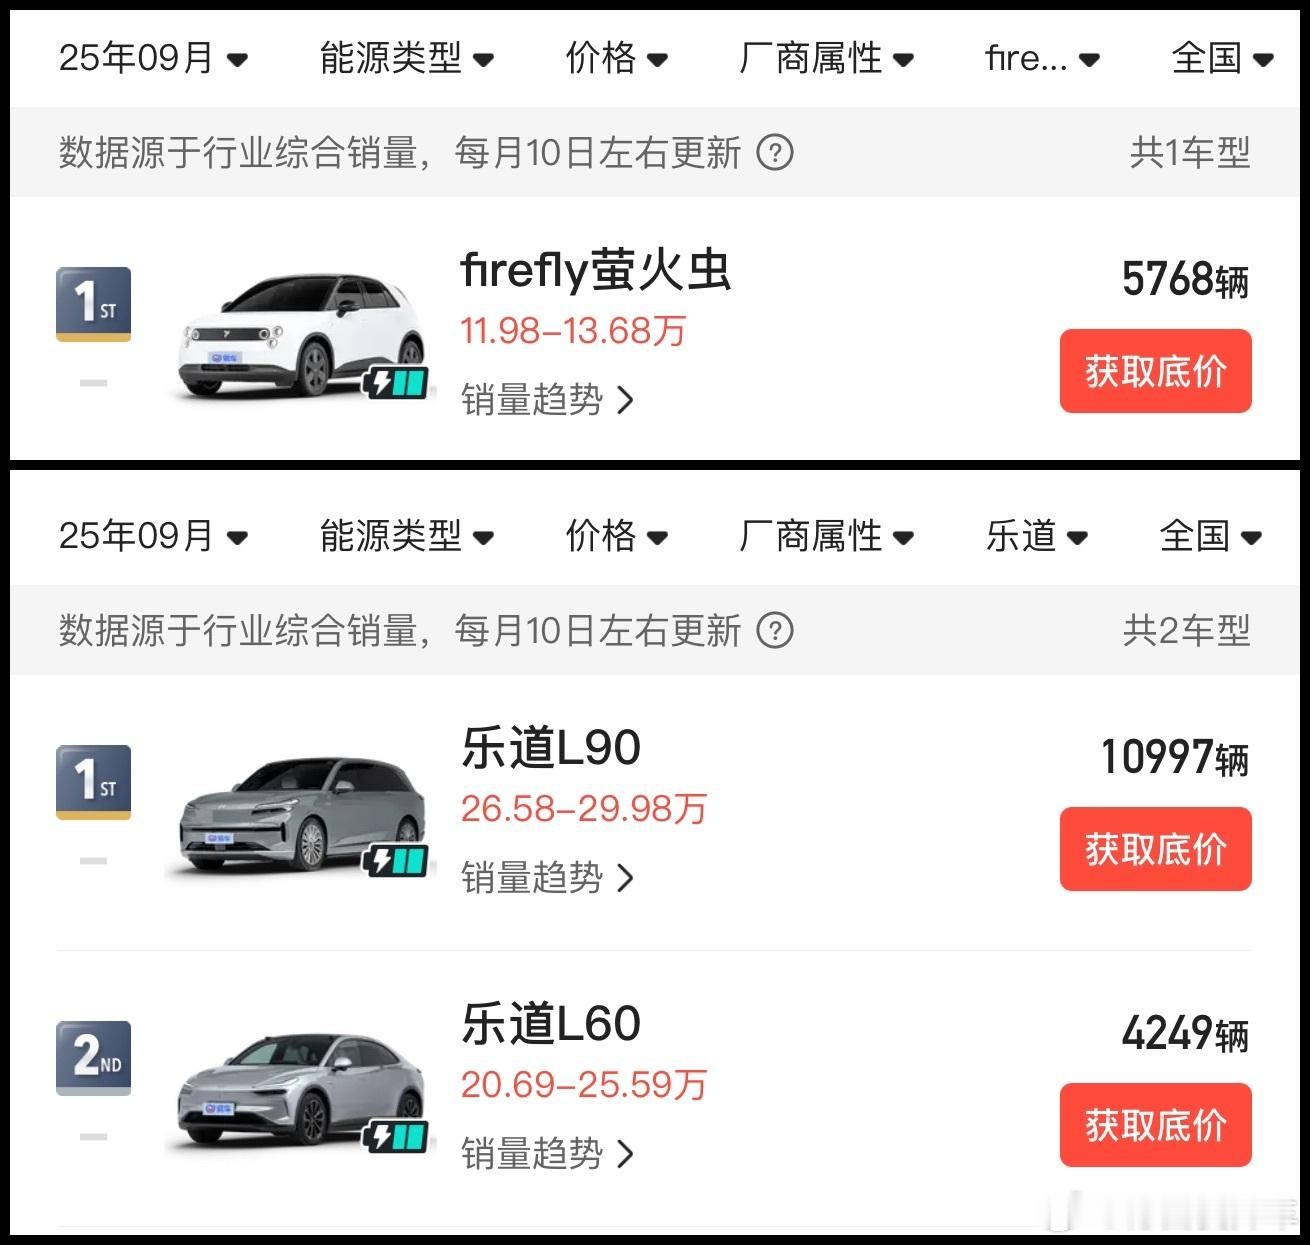The width and height of the screenshot is (1310, 1245).
Task: Click the 1st rank badge beside 乐道L90
Action: (x=93, y=782)
